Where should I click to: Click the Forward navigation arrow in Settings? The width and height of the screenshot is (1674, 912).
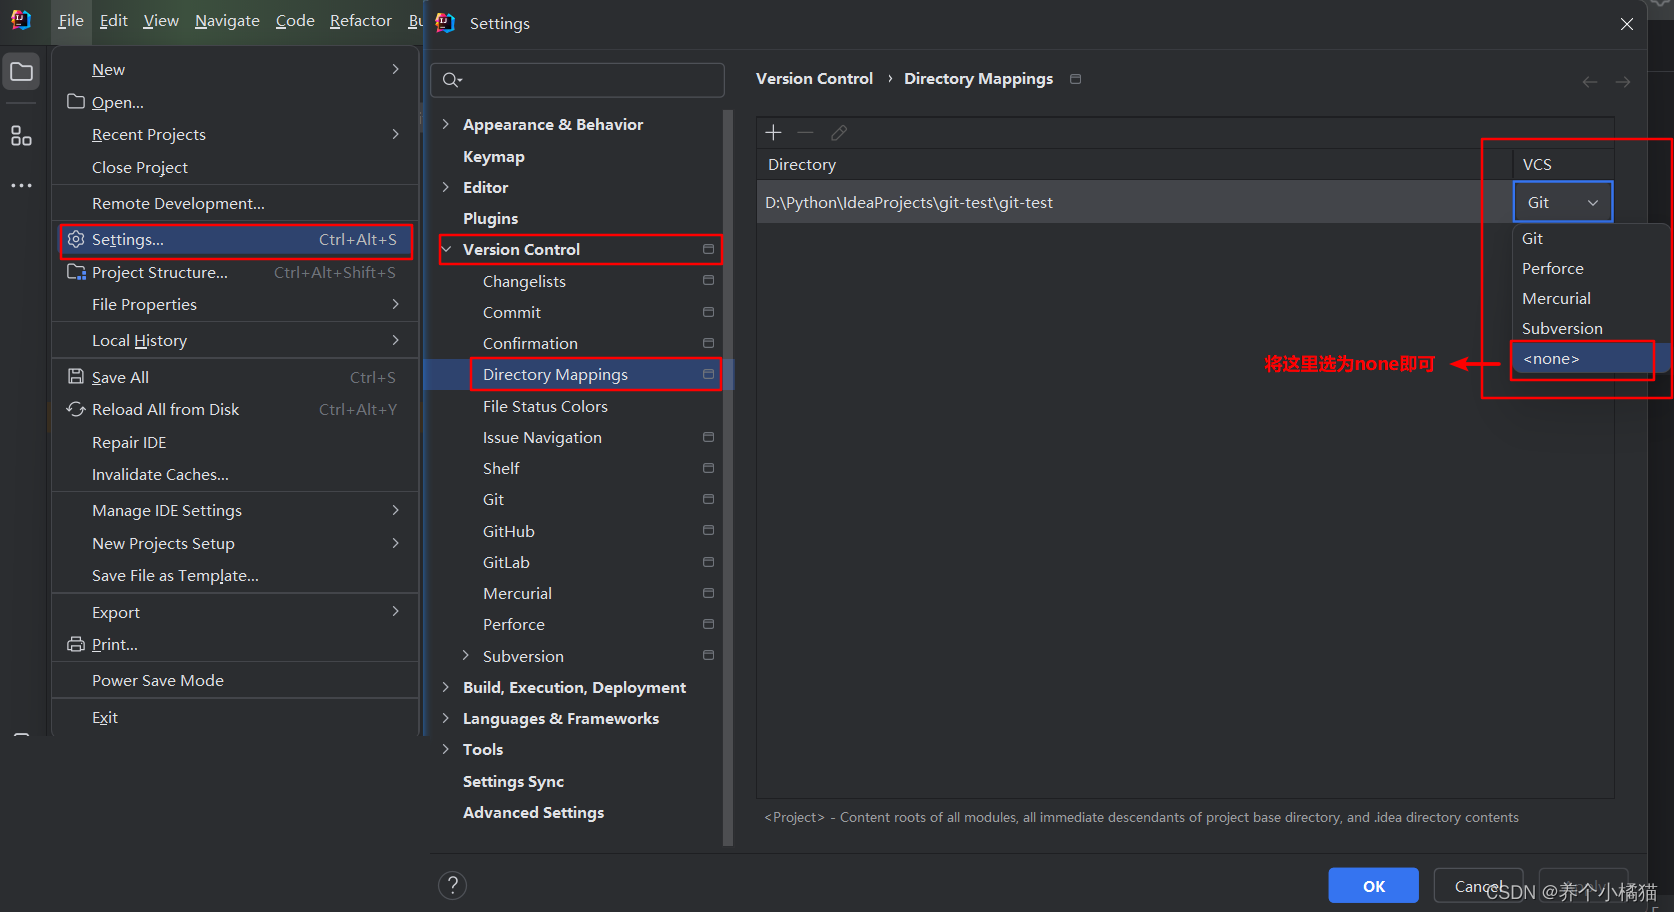click(x=1623, y=82)
